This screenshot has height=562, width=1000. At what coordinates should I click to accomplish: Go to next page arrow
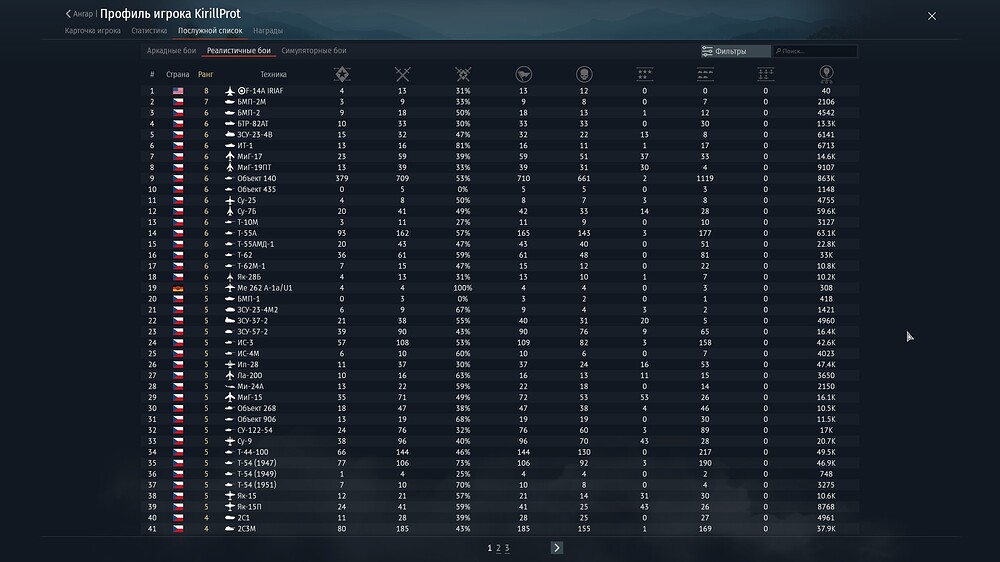click(557, 548)
